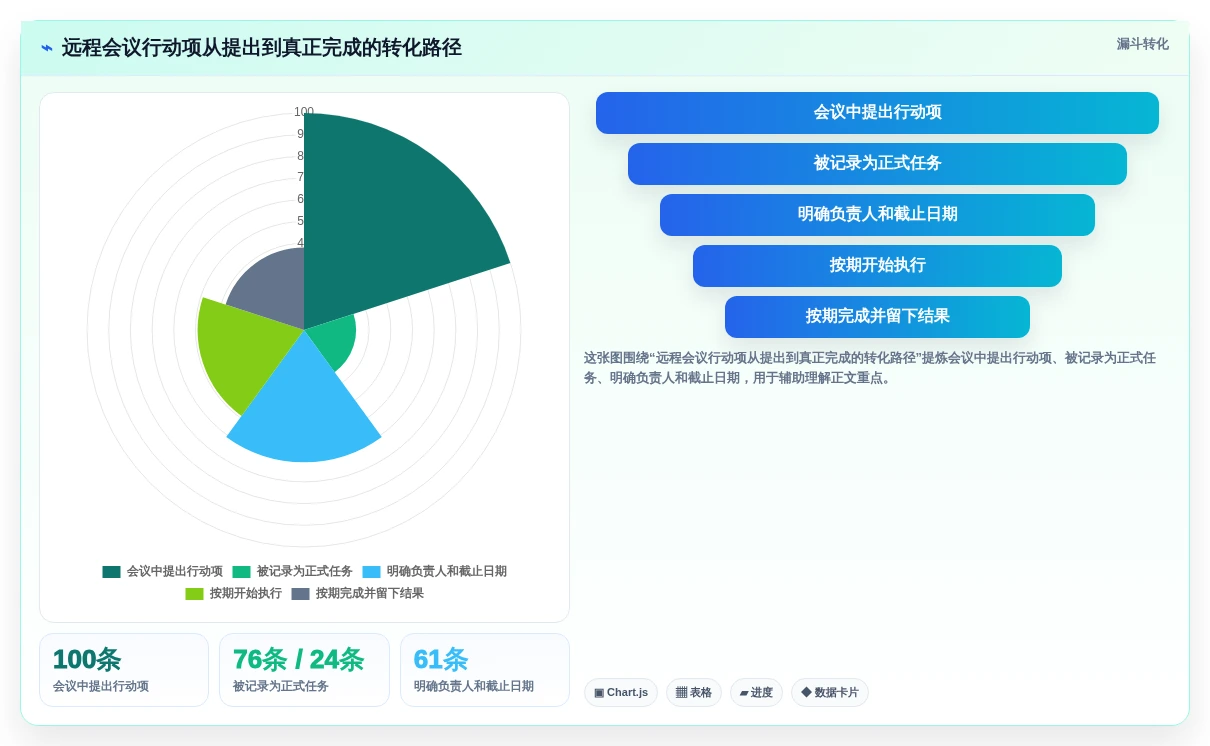The image size is (1210, 746).
Task: Select the 会议中提出行动项 funnel bar
Action: click(x=877, y=113)
